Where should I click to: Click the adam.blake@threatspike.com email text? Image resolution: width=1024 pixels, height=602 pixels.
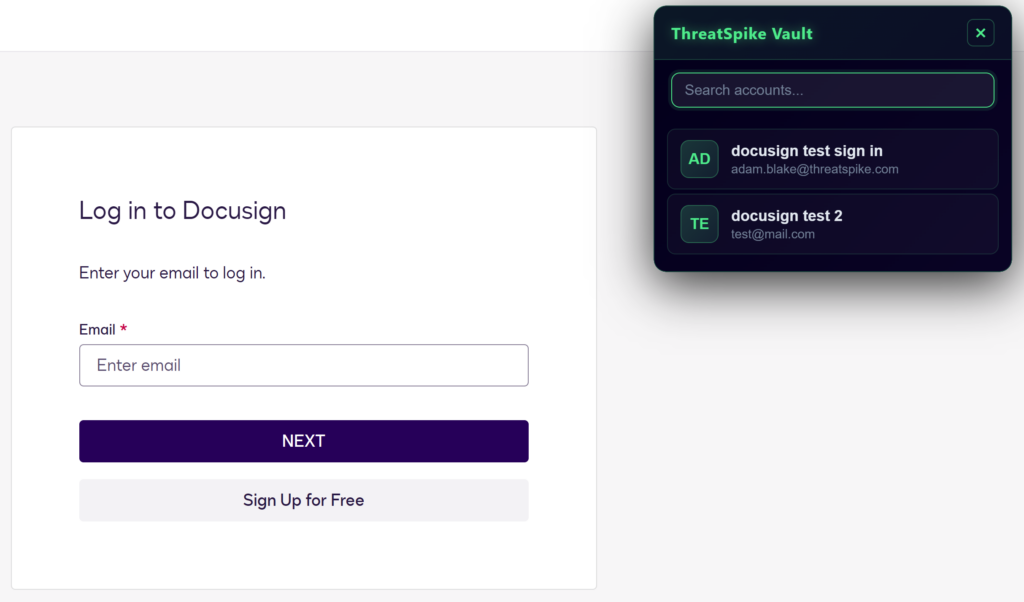pos(814,169)
